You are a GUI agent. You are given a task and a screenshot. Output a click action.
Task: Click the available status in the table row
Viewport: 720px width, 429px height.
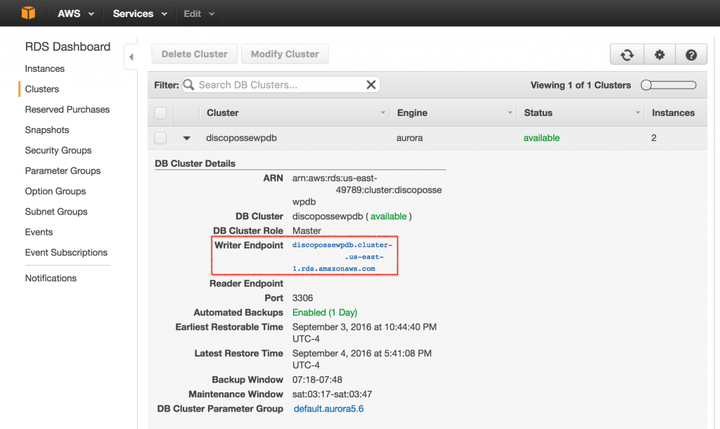click(x=541, y=138)
